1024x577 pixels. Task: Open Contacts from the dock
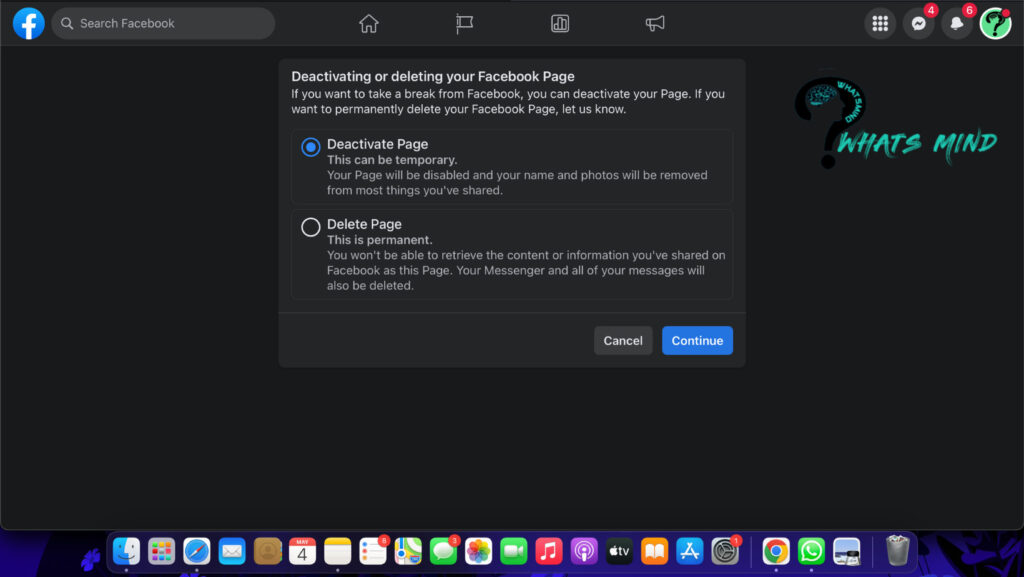pyautogui.click(x=267, y=552)
